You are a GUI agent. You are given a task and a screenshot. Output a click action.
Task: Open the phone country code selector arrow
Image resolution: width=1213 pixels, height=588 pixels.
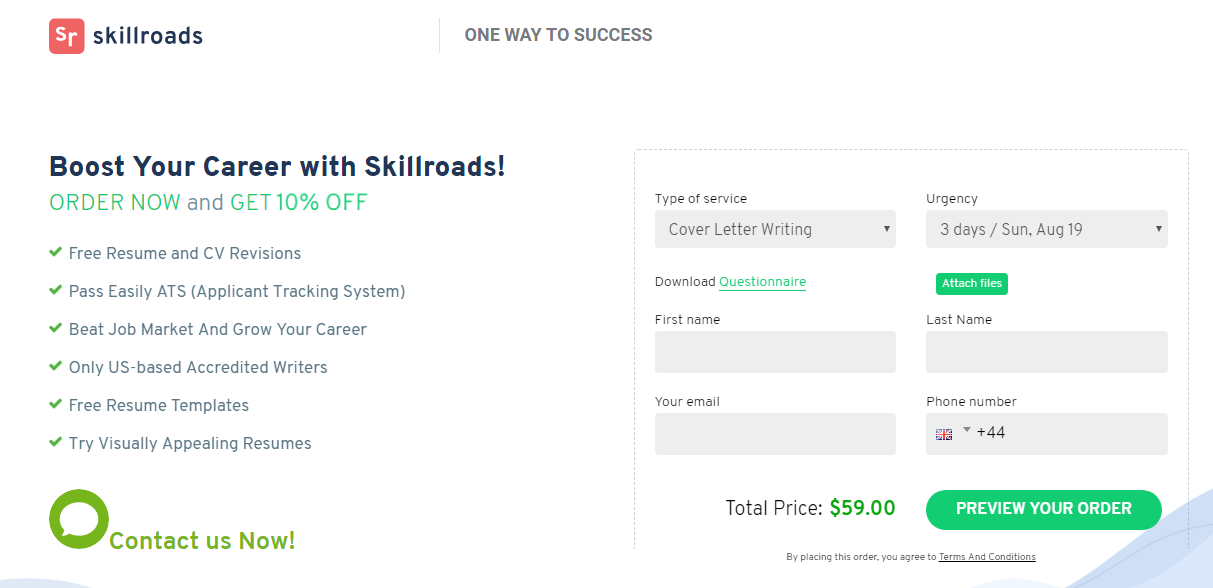tap(967, 431)
